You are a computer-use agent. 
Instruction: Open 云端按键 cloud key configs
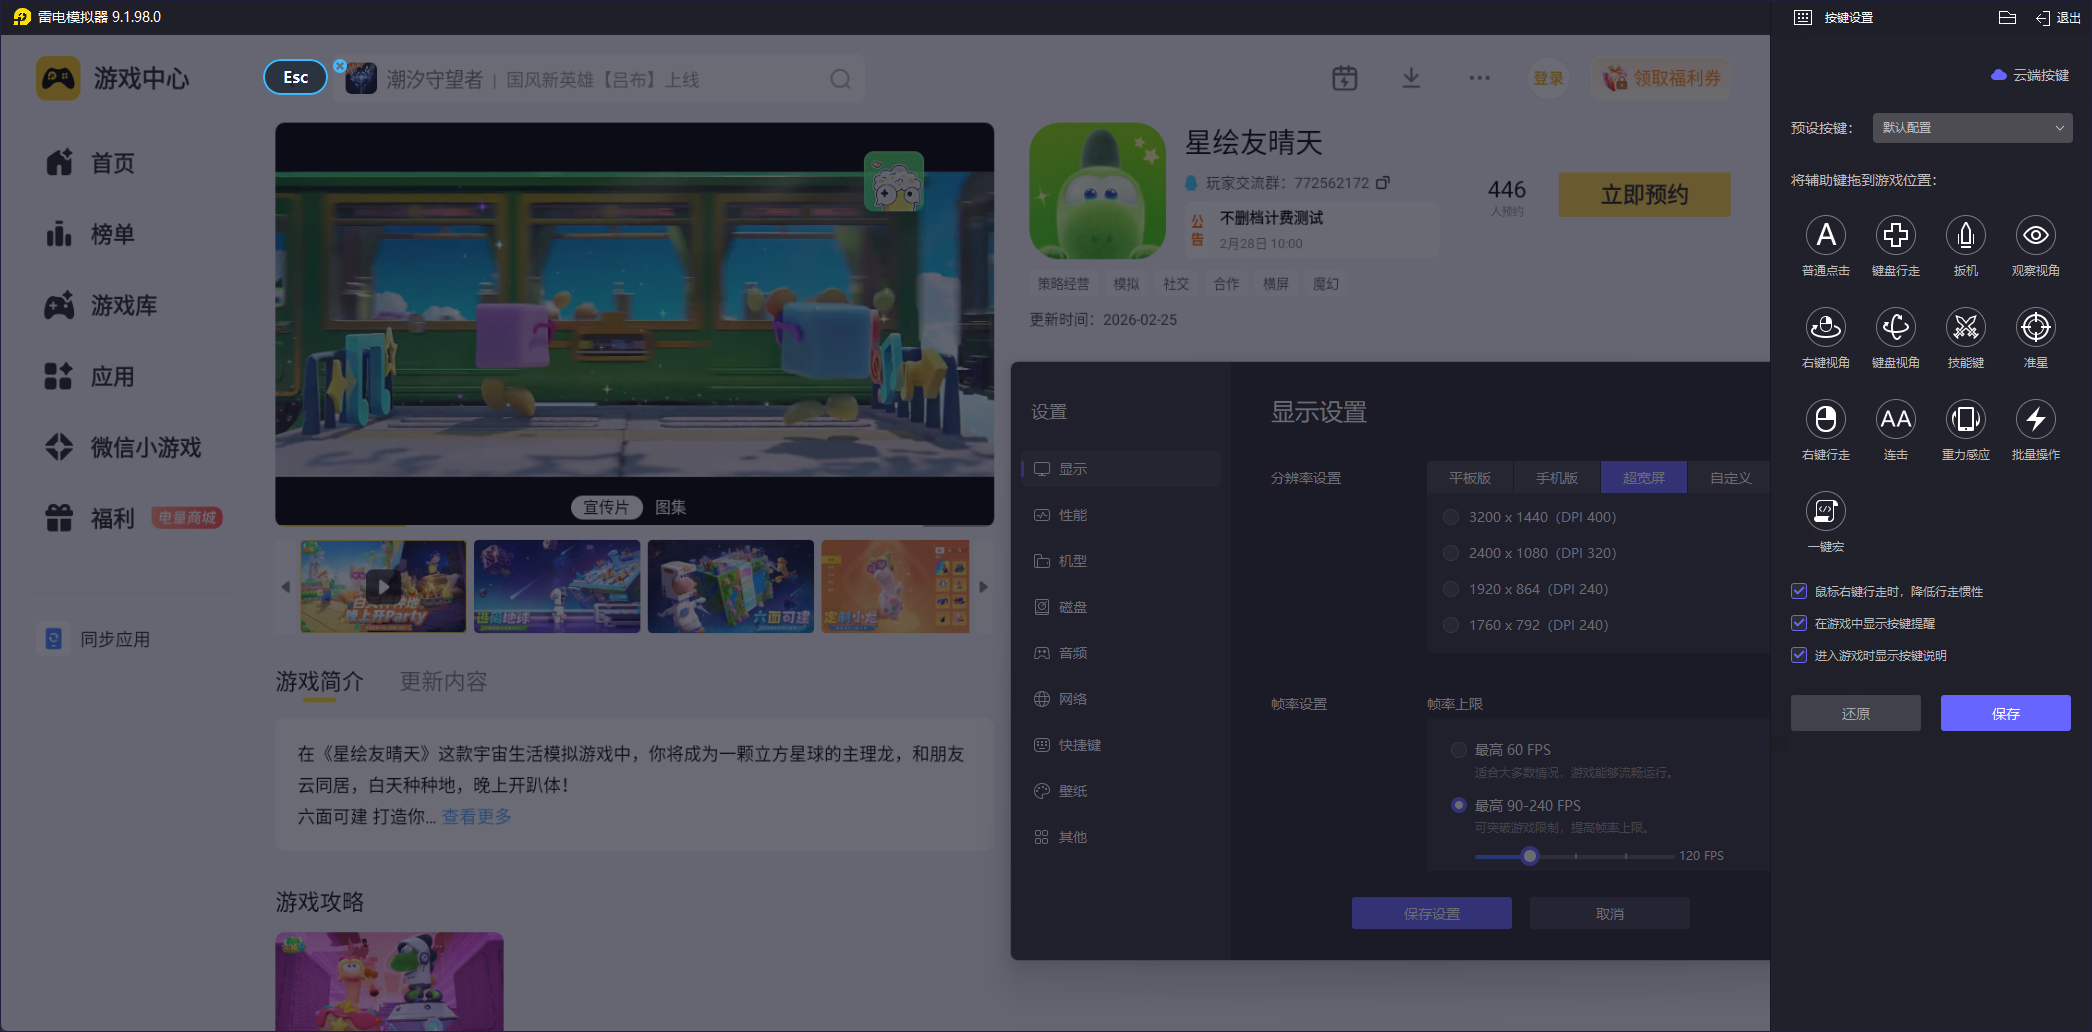2030,75
